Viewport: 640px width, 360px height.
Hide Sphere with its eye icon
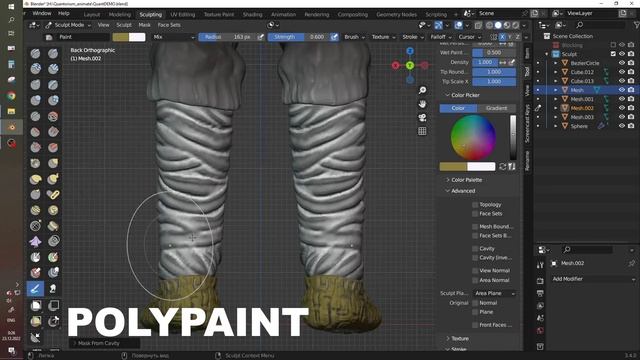pos(622,126)
